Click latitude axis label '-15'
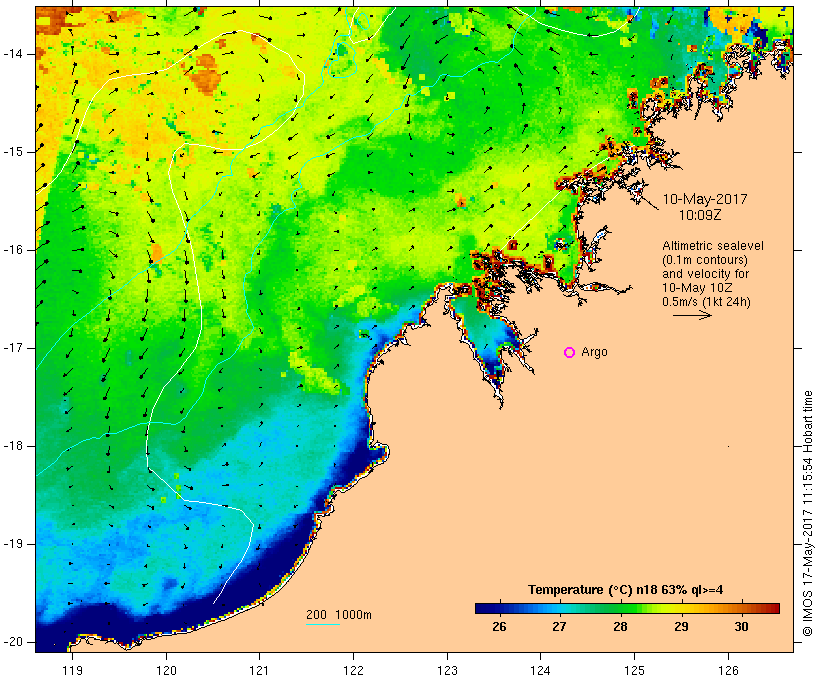820x680 pixels. coord(12,152)
